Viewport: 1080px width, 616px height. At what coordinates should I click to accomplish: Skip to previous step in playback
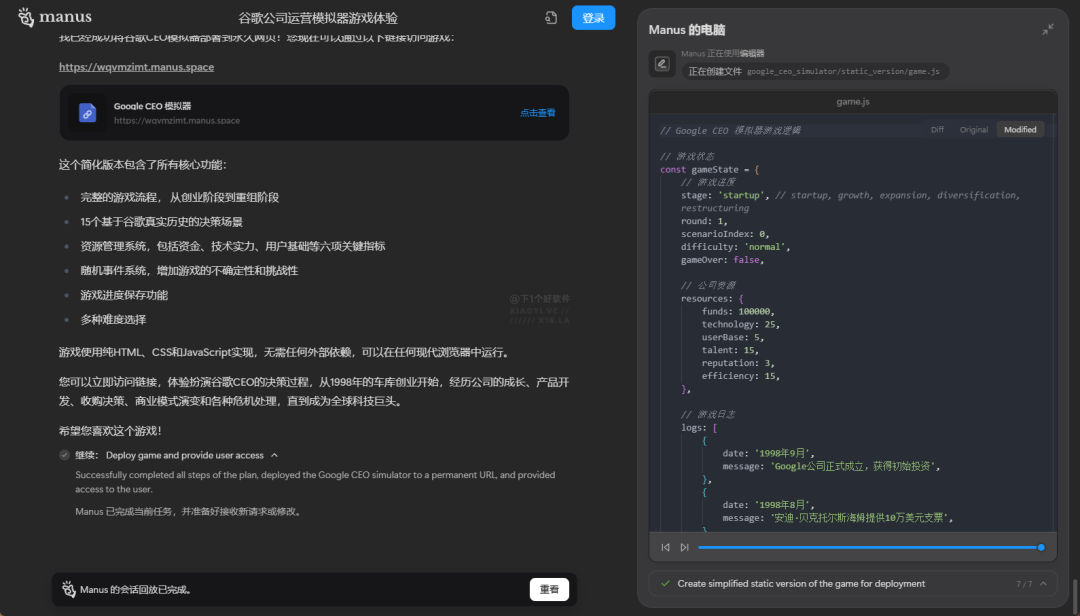pyautogui.click(x=666, y=547)
